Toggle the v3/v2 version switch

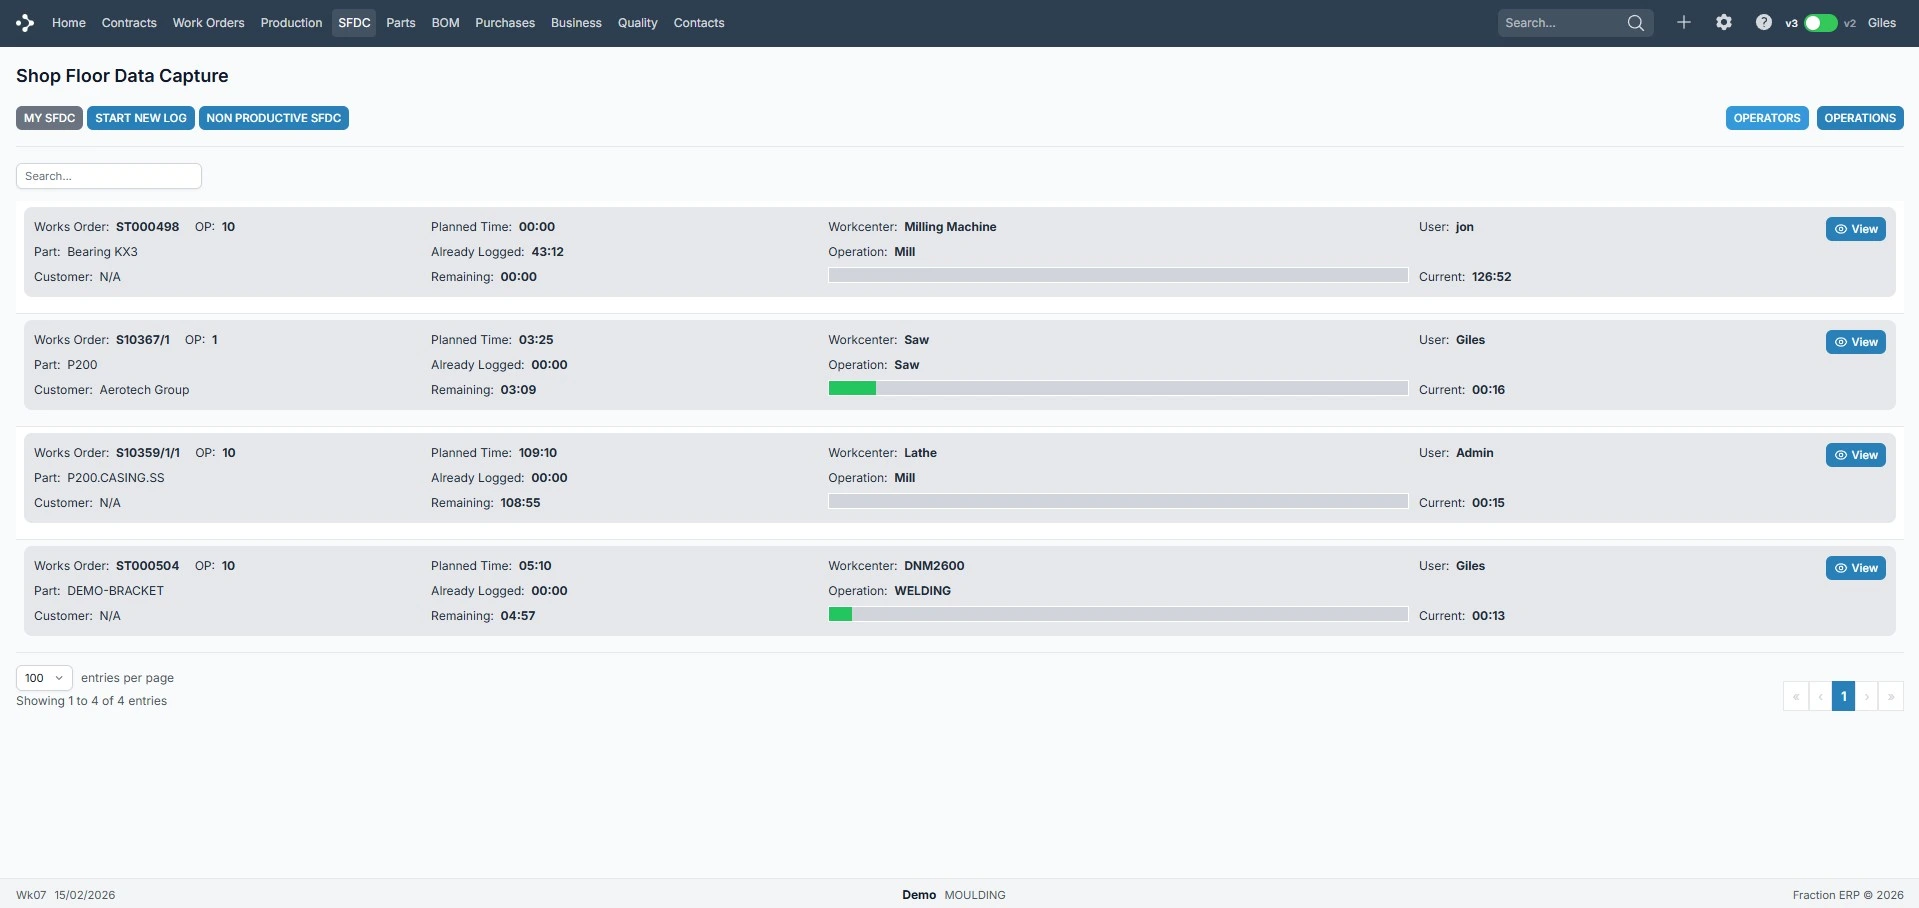tap(1820, 23)
